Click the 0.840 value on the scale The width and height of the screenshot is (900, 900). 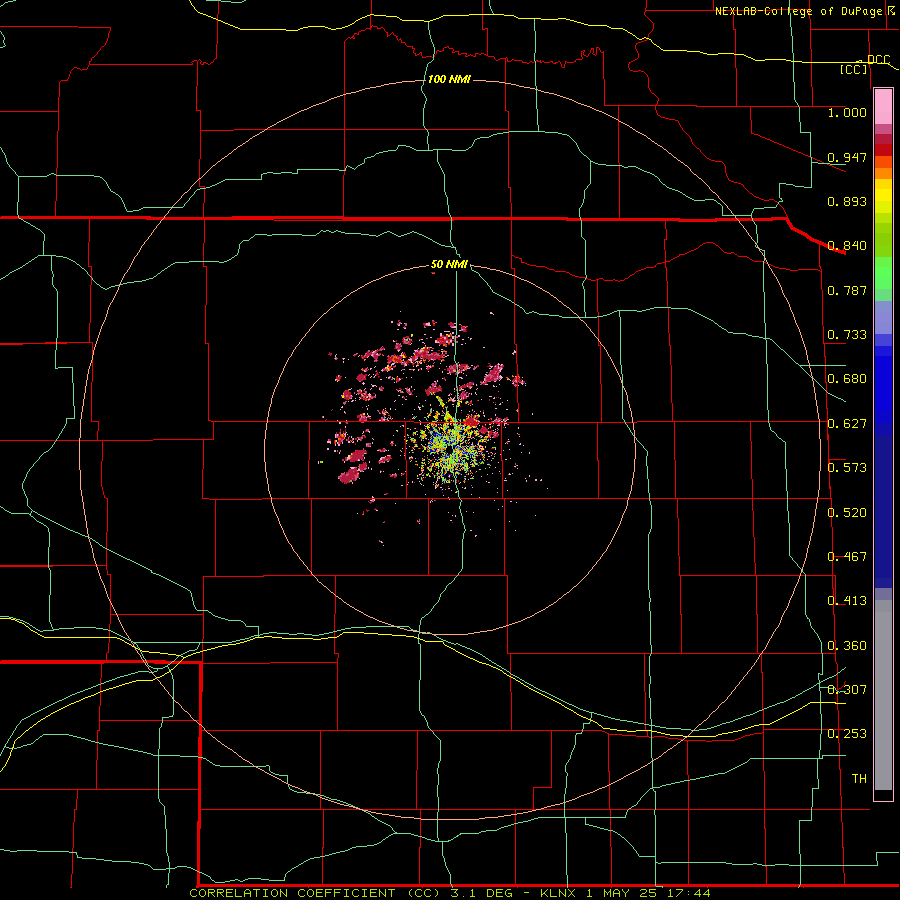point(847,246)
